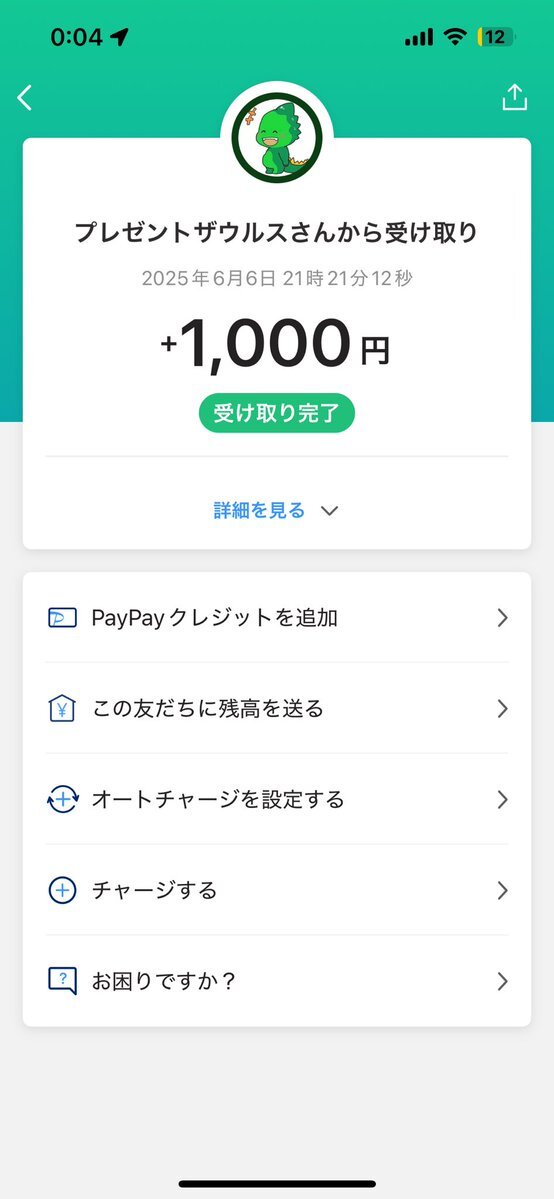Expand details with 詳細を見る
554x1199 pixels.
click(259, 511)
